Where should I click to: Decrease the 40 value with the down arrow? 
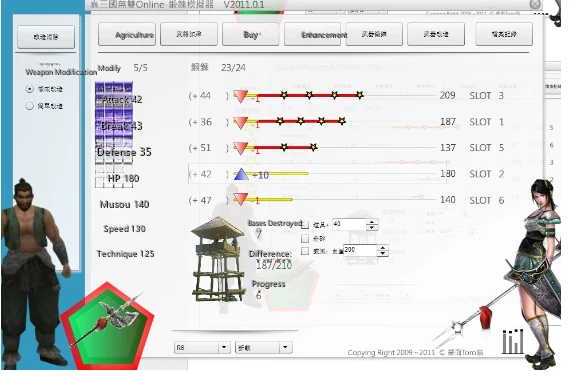pos(372,228)
